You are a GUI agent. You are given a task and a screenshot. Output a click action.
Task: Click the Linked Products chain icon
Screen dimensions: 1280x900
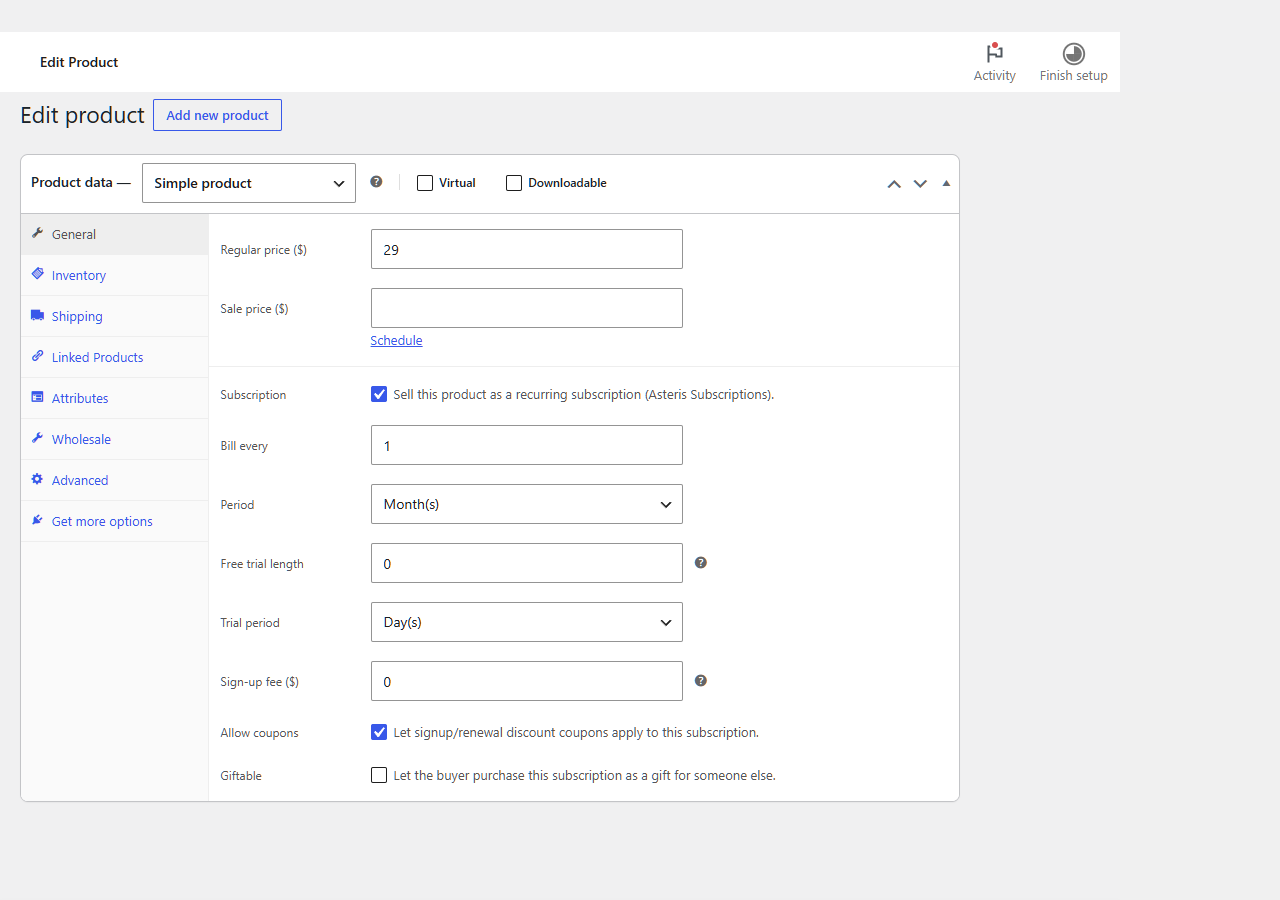[38, 356]
